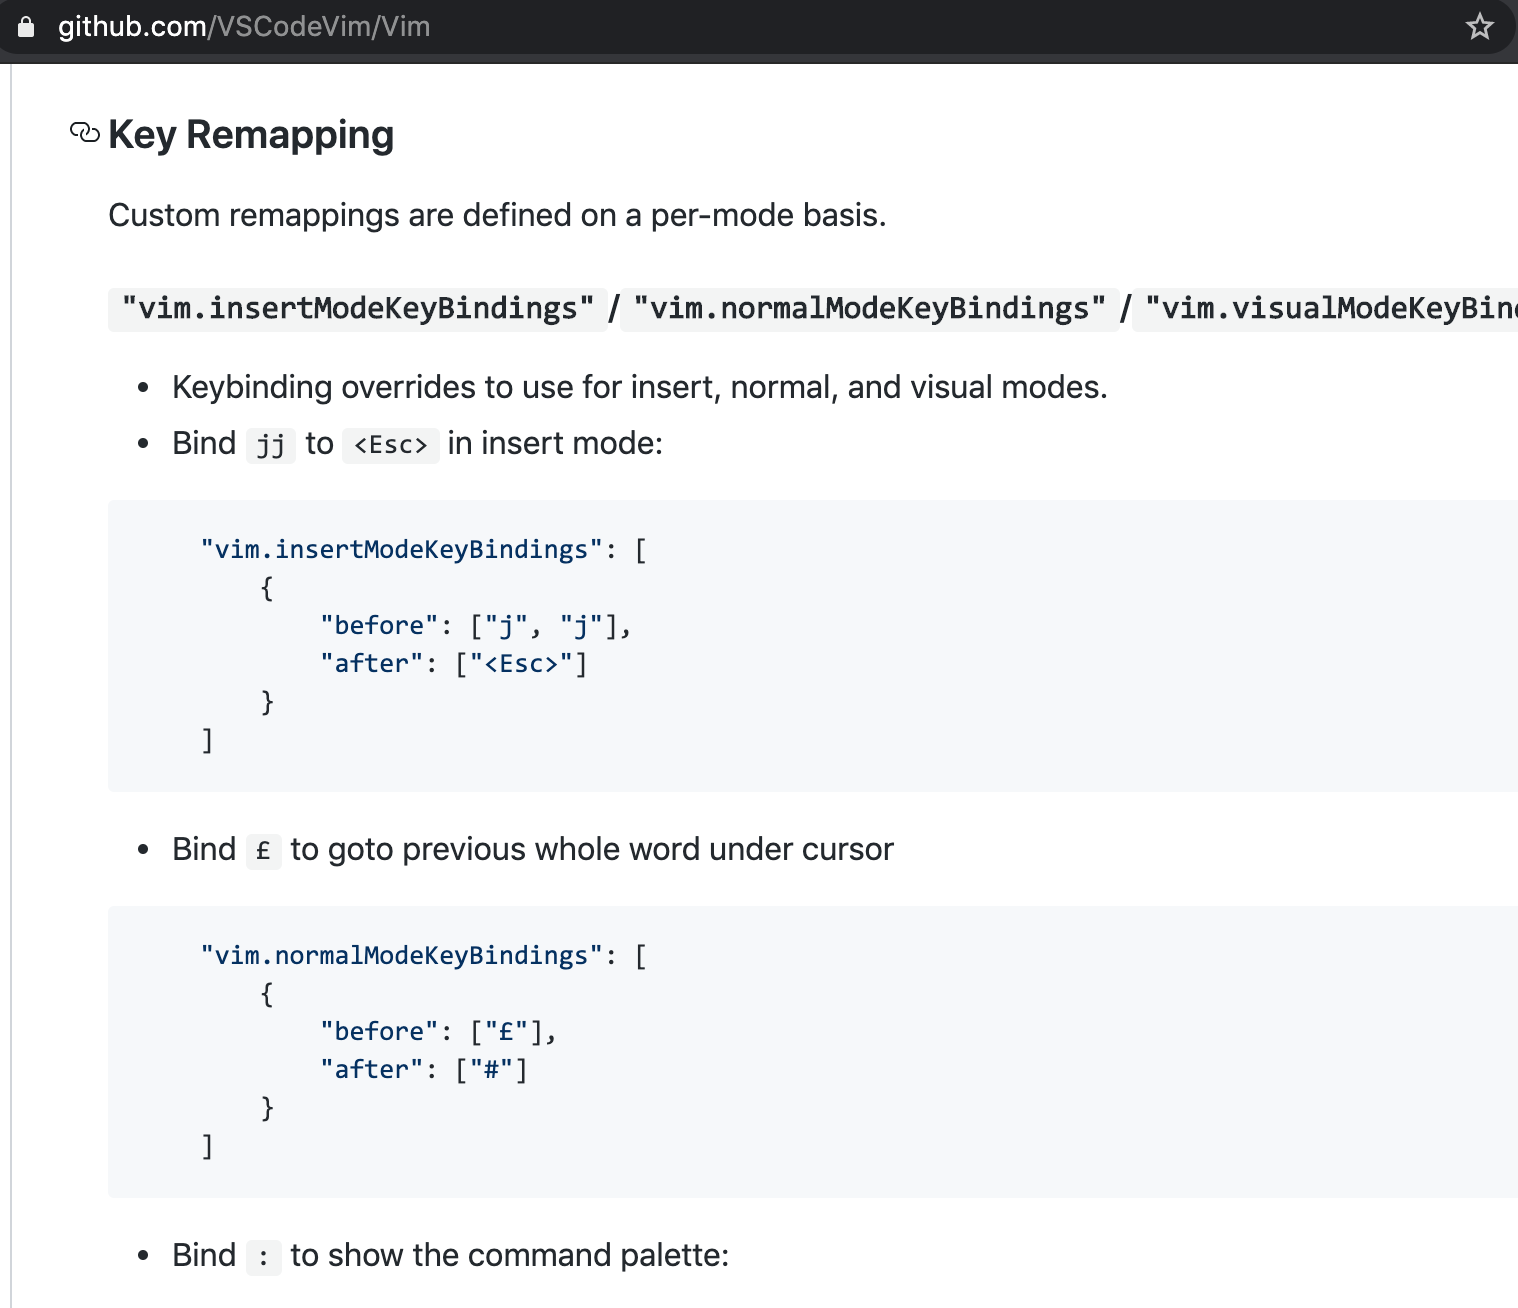Click the "before": ["£"] code line
Viewport: 1518px width, 1308px height.
point(438,1032)
